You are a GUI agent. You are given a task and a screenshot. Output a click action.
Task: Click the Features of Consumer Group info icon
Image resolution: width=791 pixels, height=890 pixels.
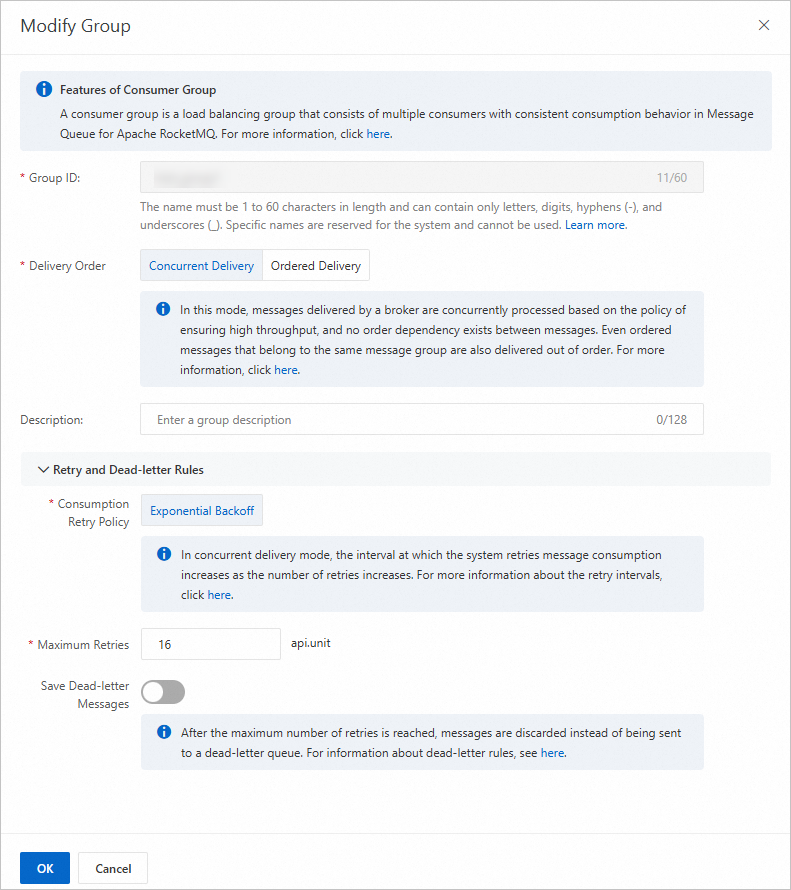tap(44, 90)
